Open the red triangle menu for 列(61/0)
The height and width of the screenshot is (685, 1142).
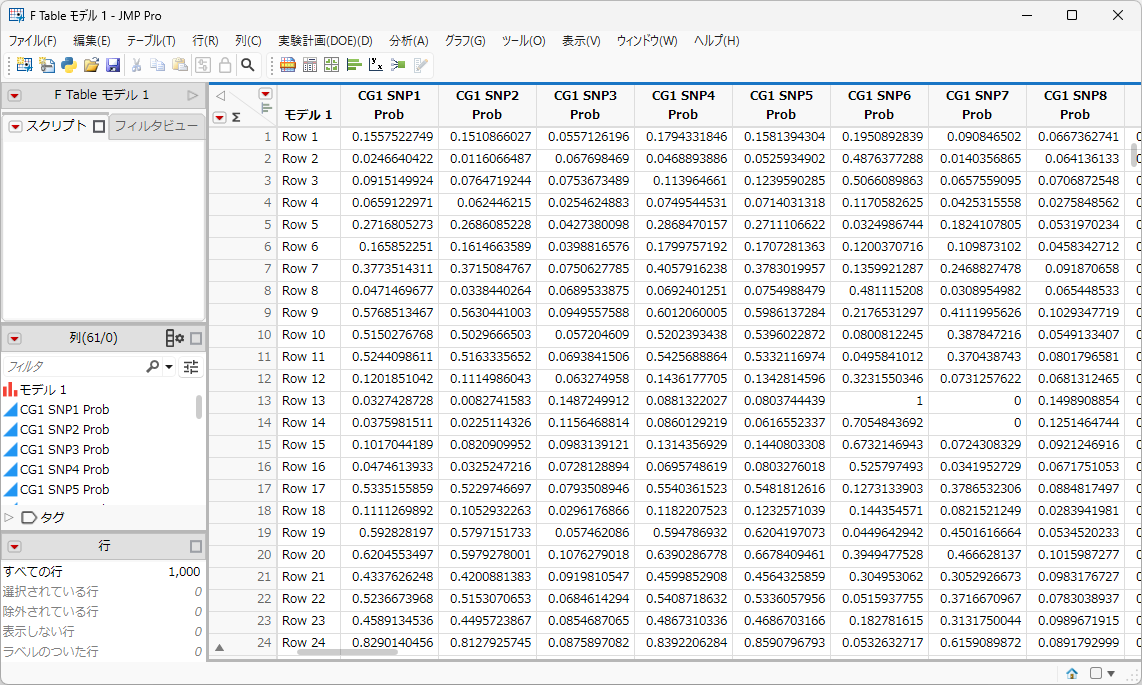tap(15, 338)
